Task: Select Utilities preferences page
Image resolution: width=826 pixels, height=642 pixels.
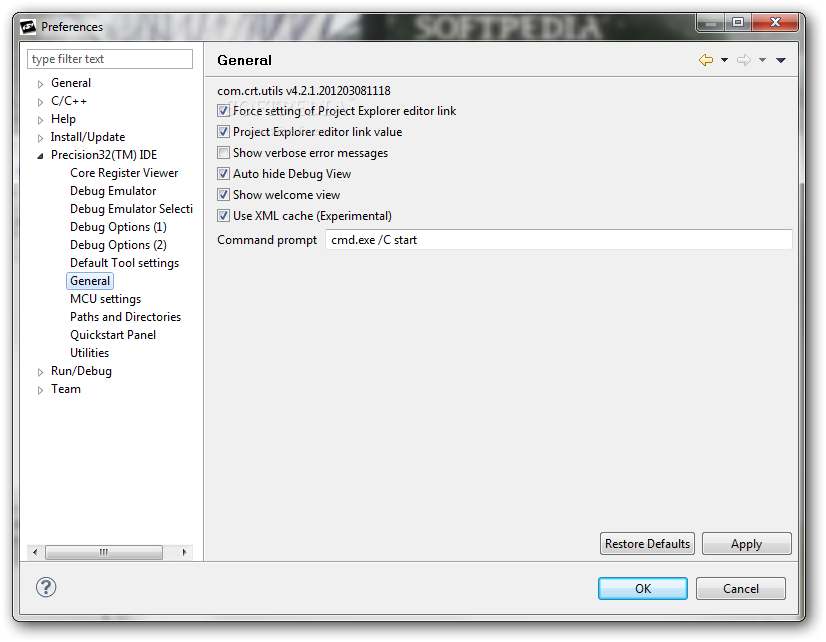Action: [x=90, y=353]
